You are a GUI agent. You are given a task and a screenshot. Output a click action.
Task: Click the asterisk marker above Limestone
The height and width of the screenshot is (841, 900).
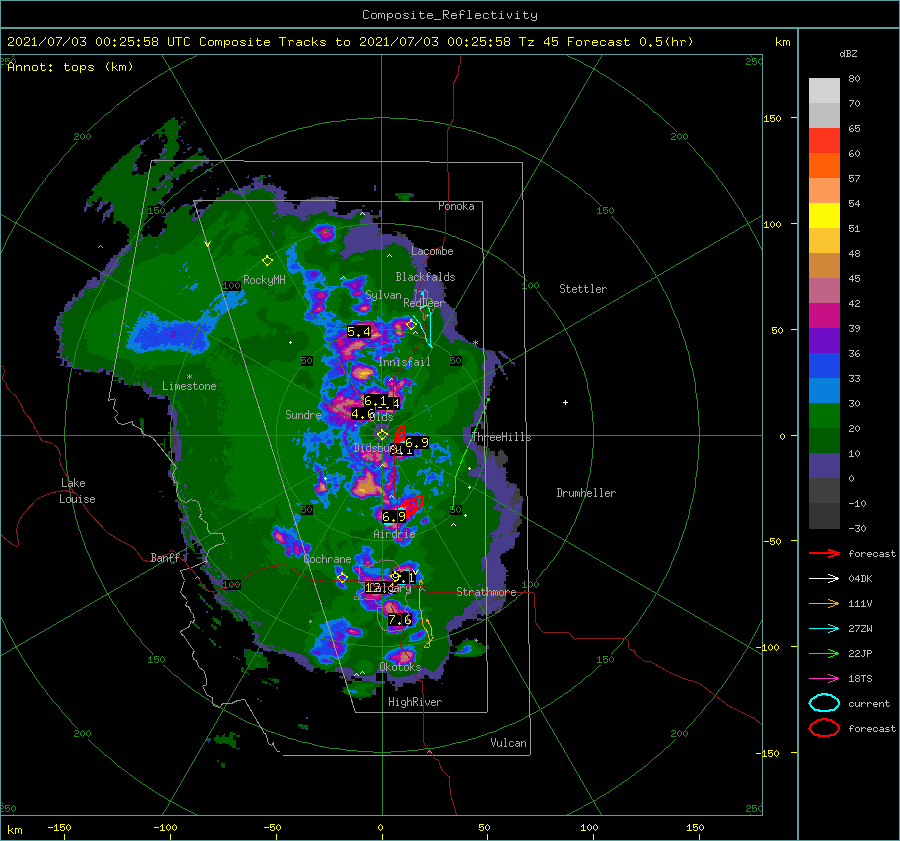point(189,377)
